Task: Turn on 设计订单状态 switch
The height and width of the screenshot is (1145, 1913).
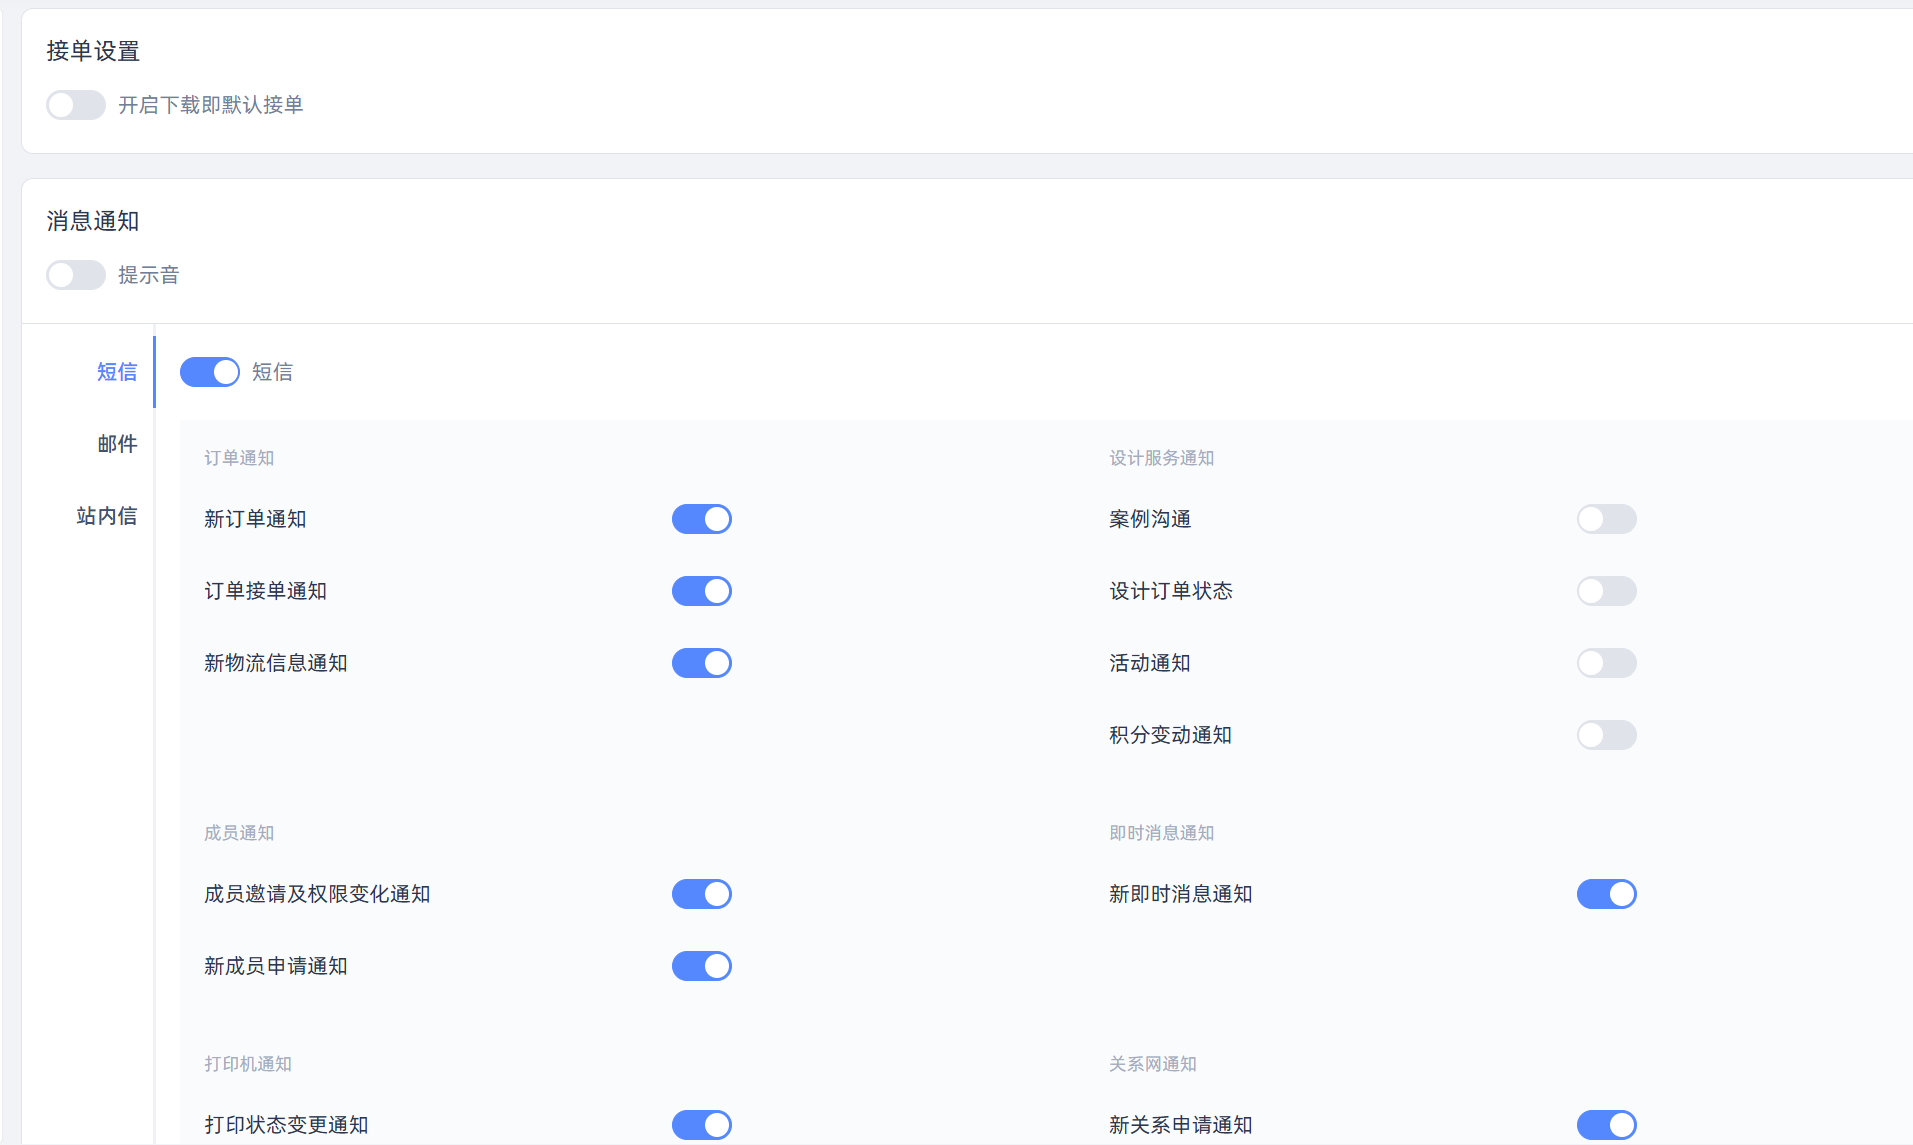Action: click(x=1607, y=591)
